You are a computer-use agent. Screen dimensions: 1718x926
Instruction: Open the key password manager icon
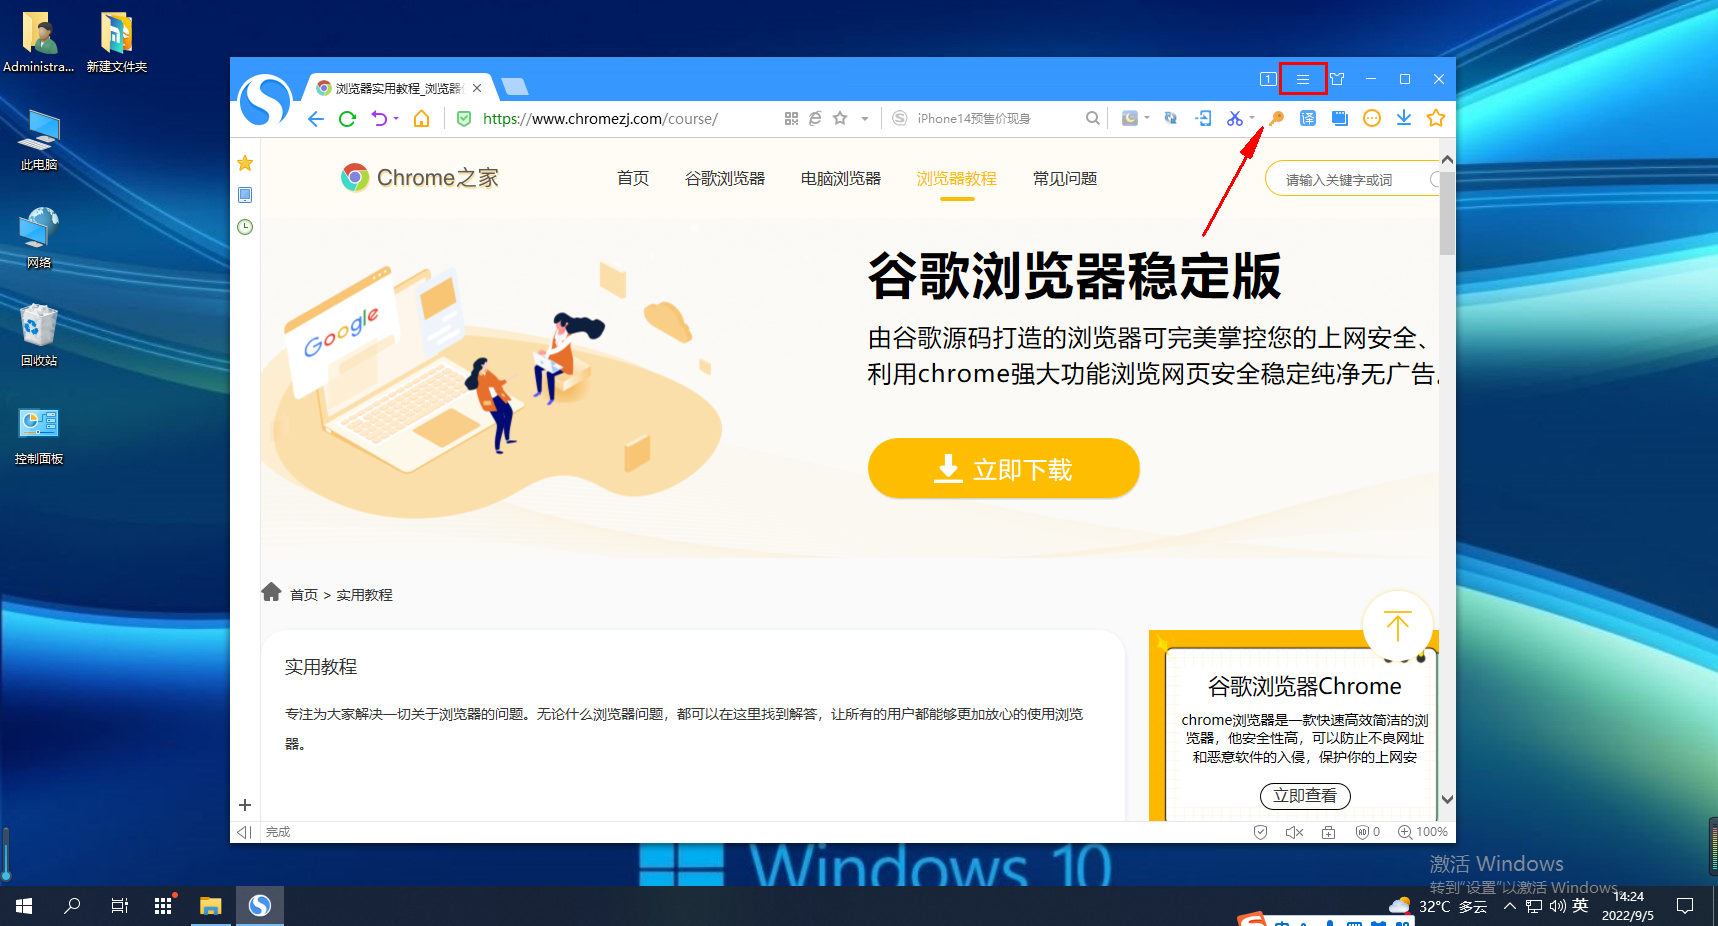1276,118
